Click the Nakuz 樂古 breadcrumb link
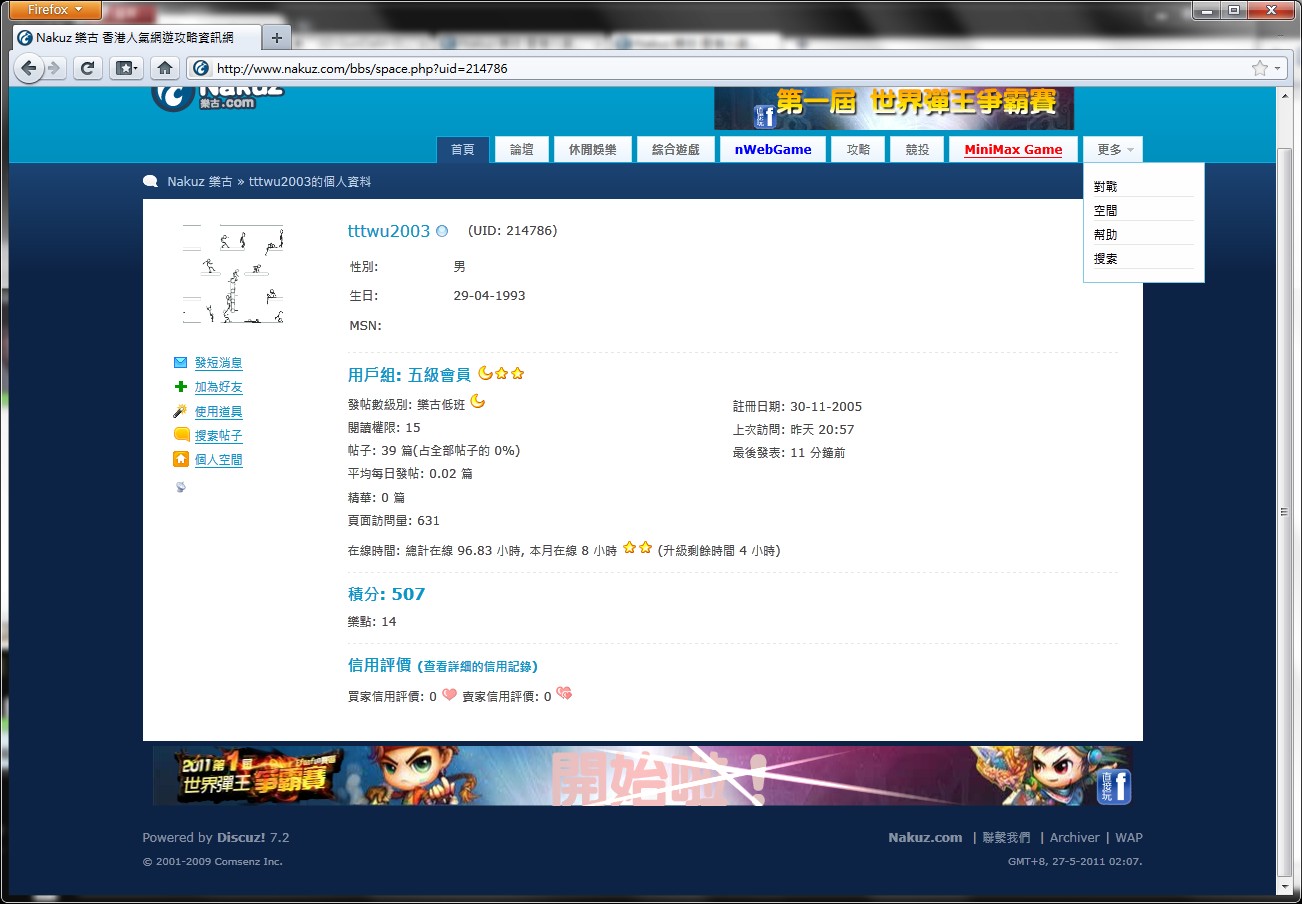This screenshot has width=1302, height=904. pos(200,182)
